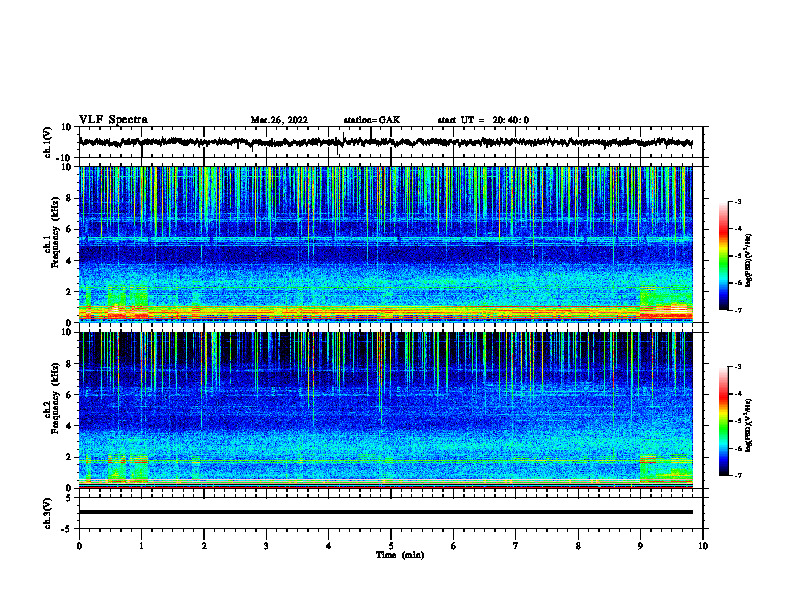Click the thick black ch.3 voltage trace
The height and width of the screenshot is (612, 792).
click(386, 512)
